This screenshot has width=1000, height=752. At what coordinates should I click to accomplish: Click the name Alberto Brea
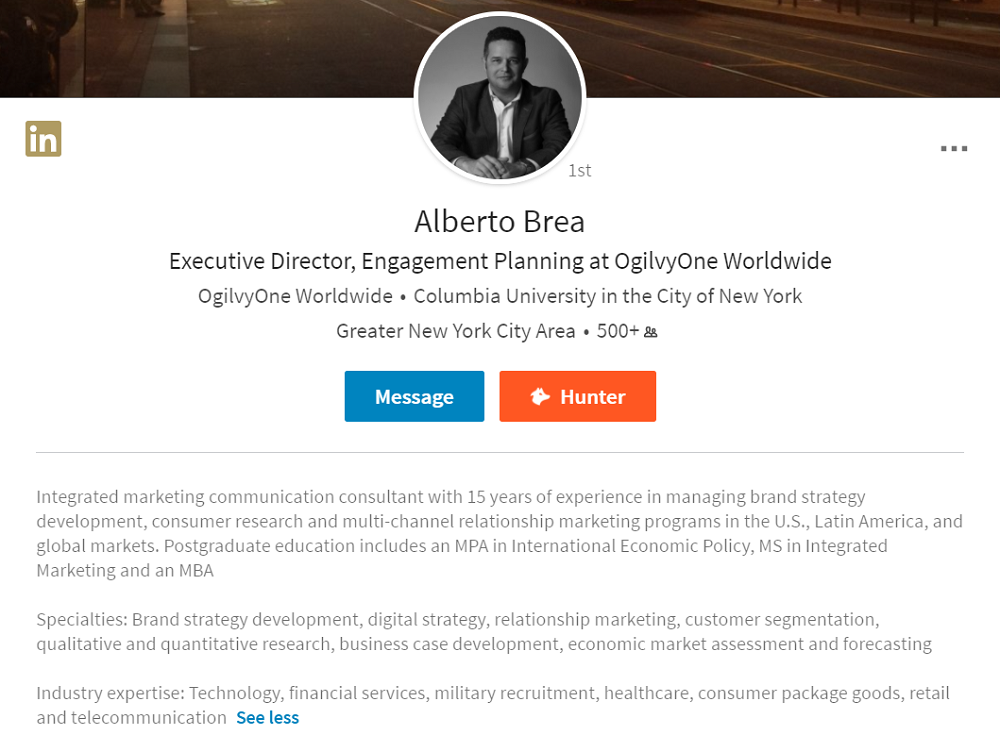[499, 221]
